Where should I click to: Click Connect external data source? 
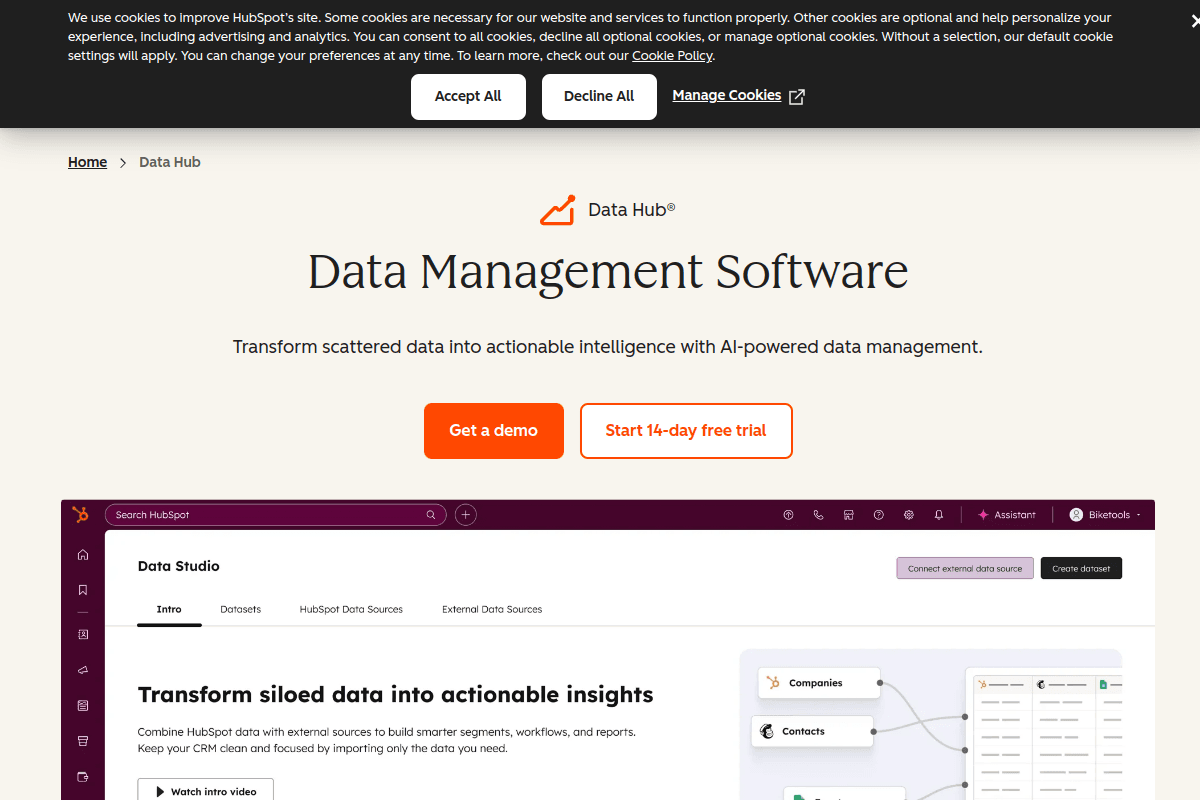tap(965, 568)
